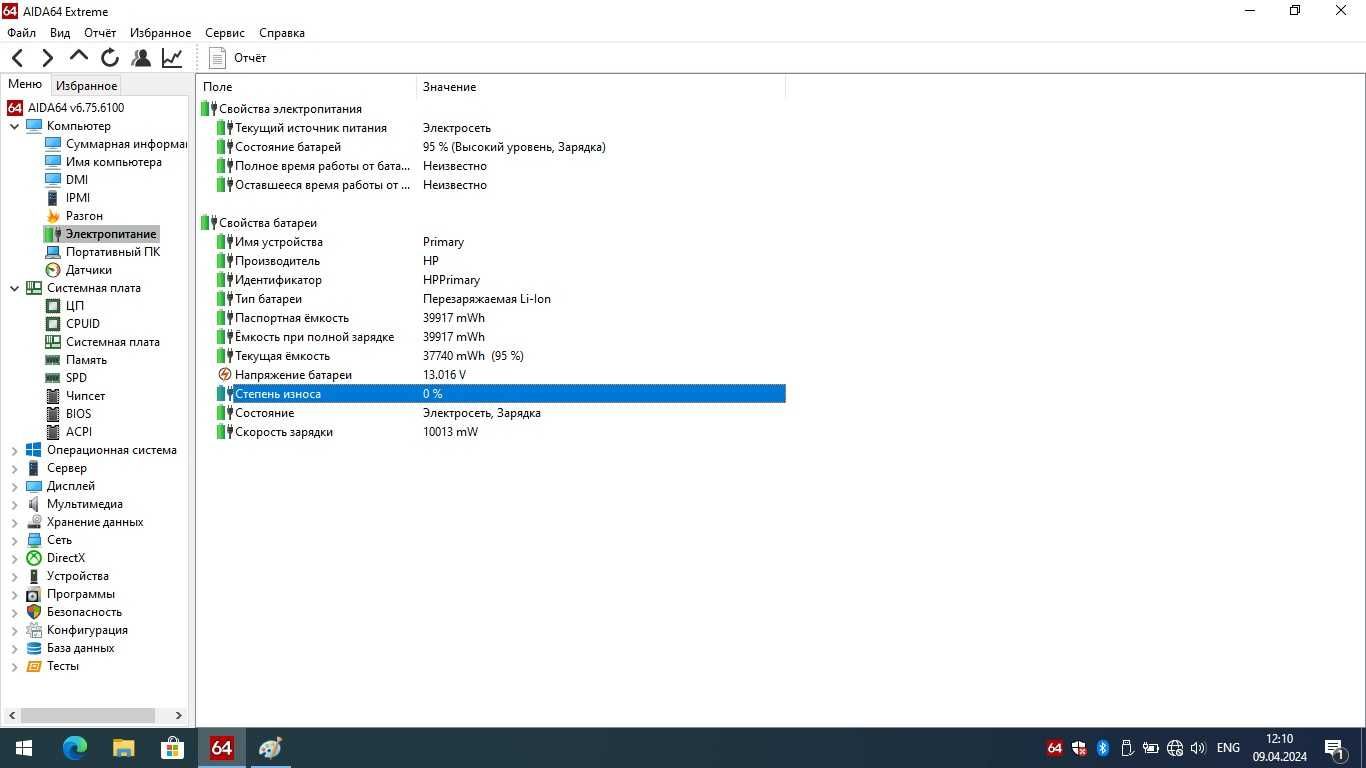1366x768 pixels.
Task: Click the ACPI icon in tree
Action: (x=53, y=432)
